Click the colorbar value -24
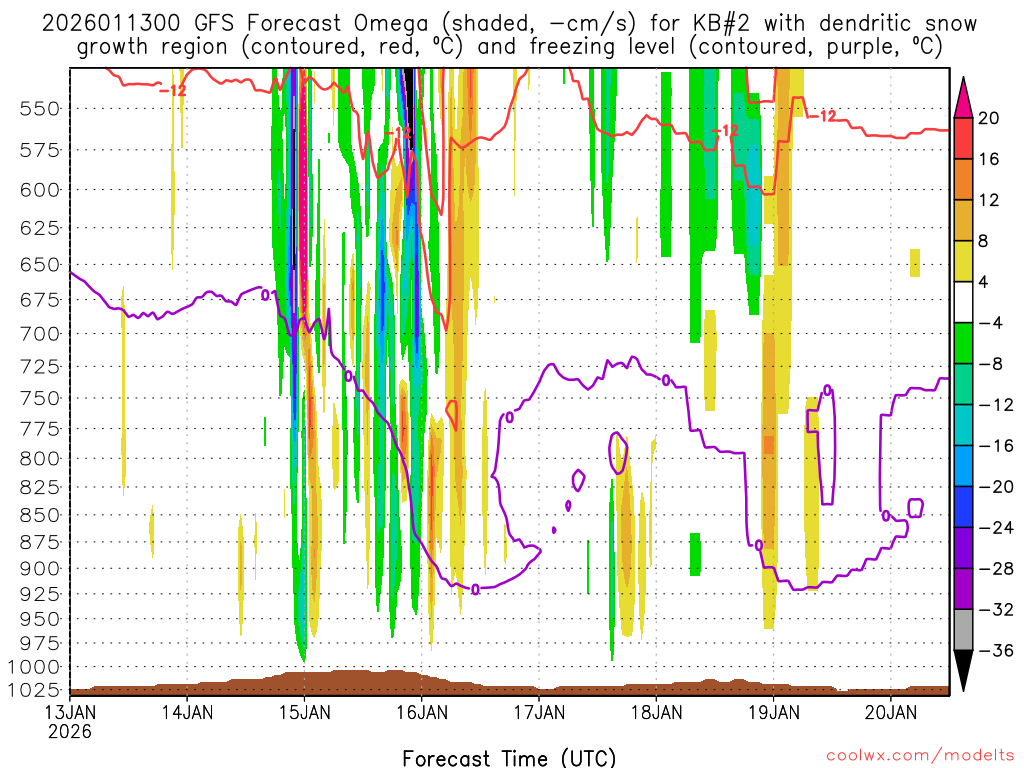This screenshot has width=1024, height=768. pos(996,528)
